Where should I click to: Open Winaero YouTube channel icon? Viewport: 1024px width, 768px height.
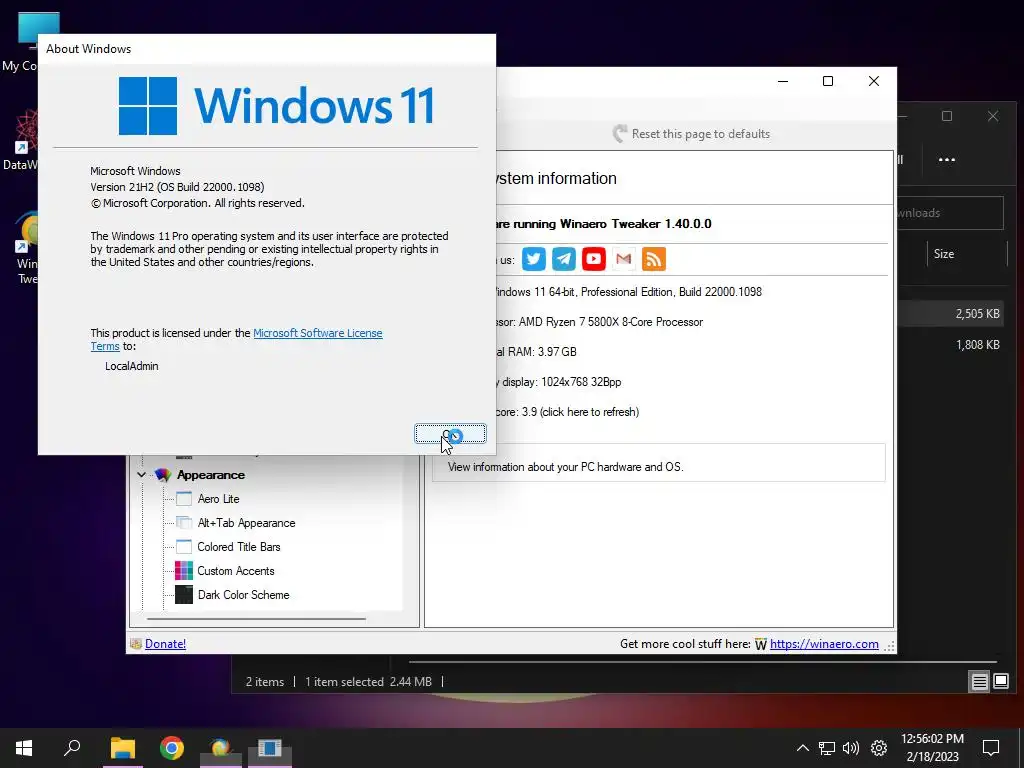(594, 259)
